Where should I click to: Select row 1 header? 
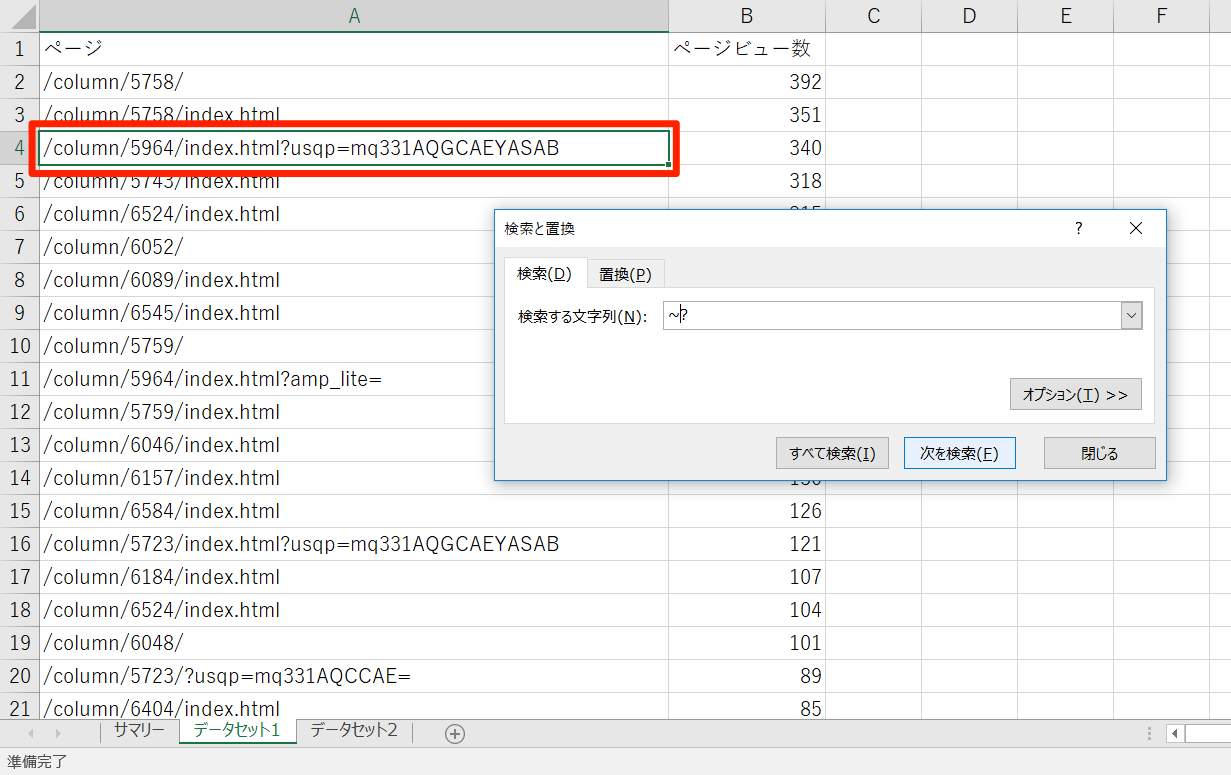click(x=19, y=49)
